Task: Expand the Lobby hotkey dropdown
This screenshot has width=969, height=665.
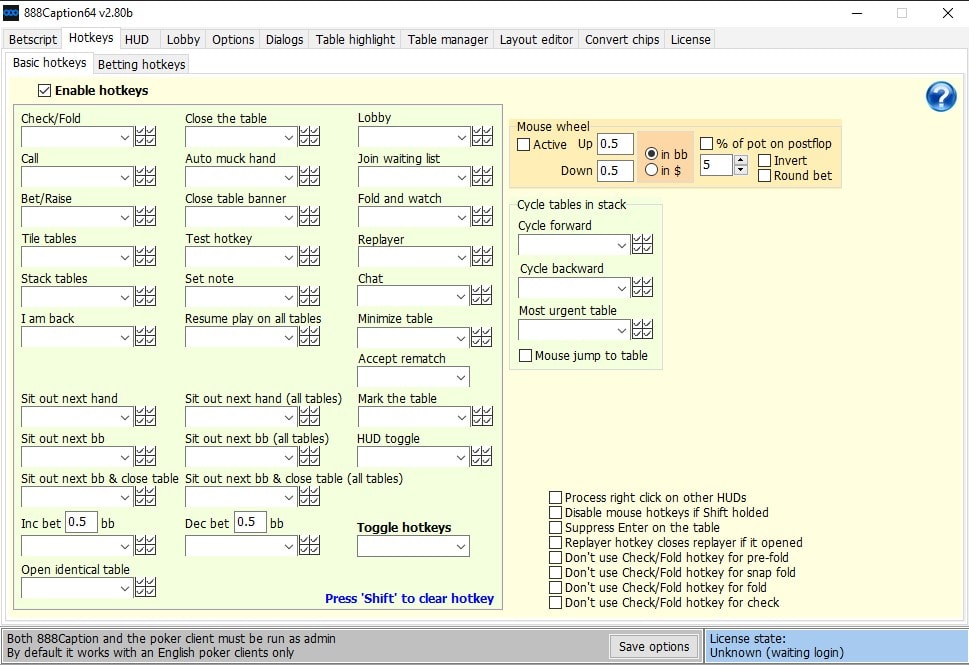Action: coord(413,137)
